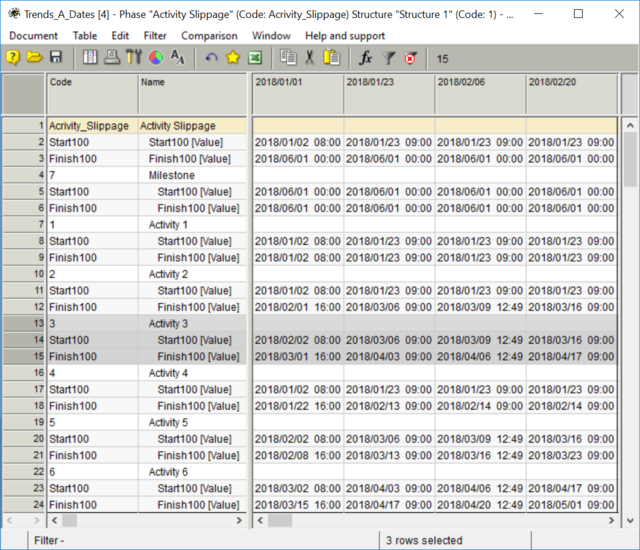This screenshot has height=550, width=640.
Task: Select row number 13 header
Action: click(x=24, y=323)
